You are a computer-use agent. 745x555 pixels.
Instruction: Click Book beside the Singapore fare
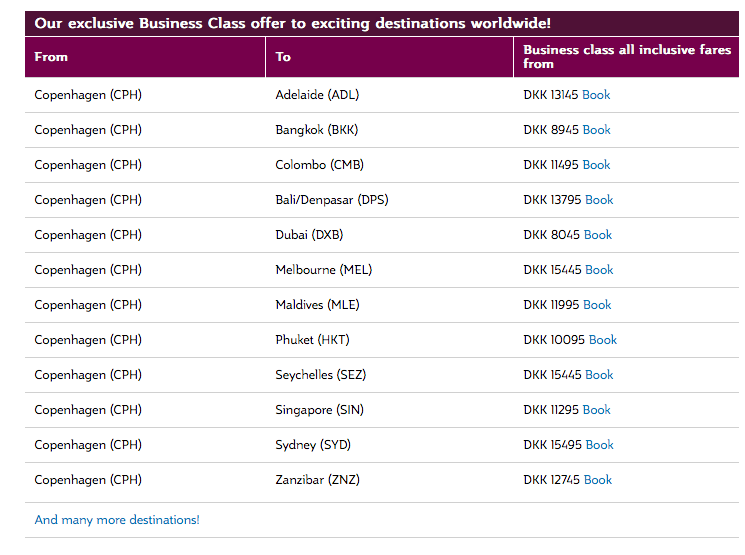[x=596, y=410]
